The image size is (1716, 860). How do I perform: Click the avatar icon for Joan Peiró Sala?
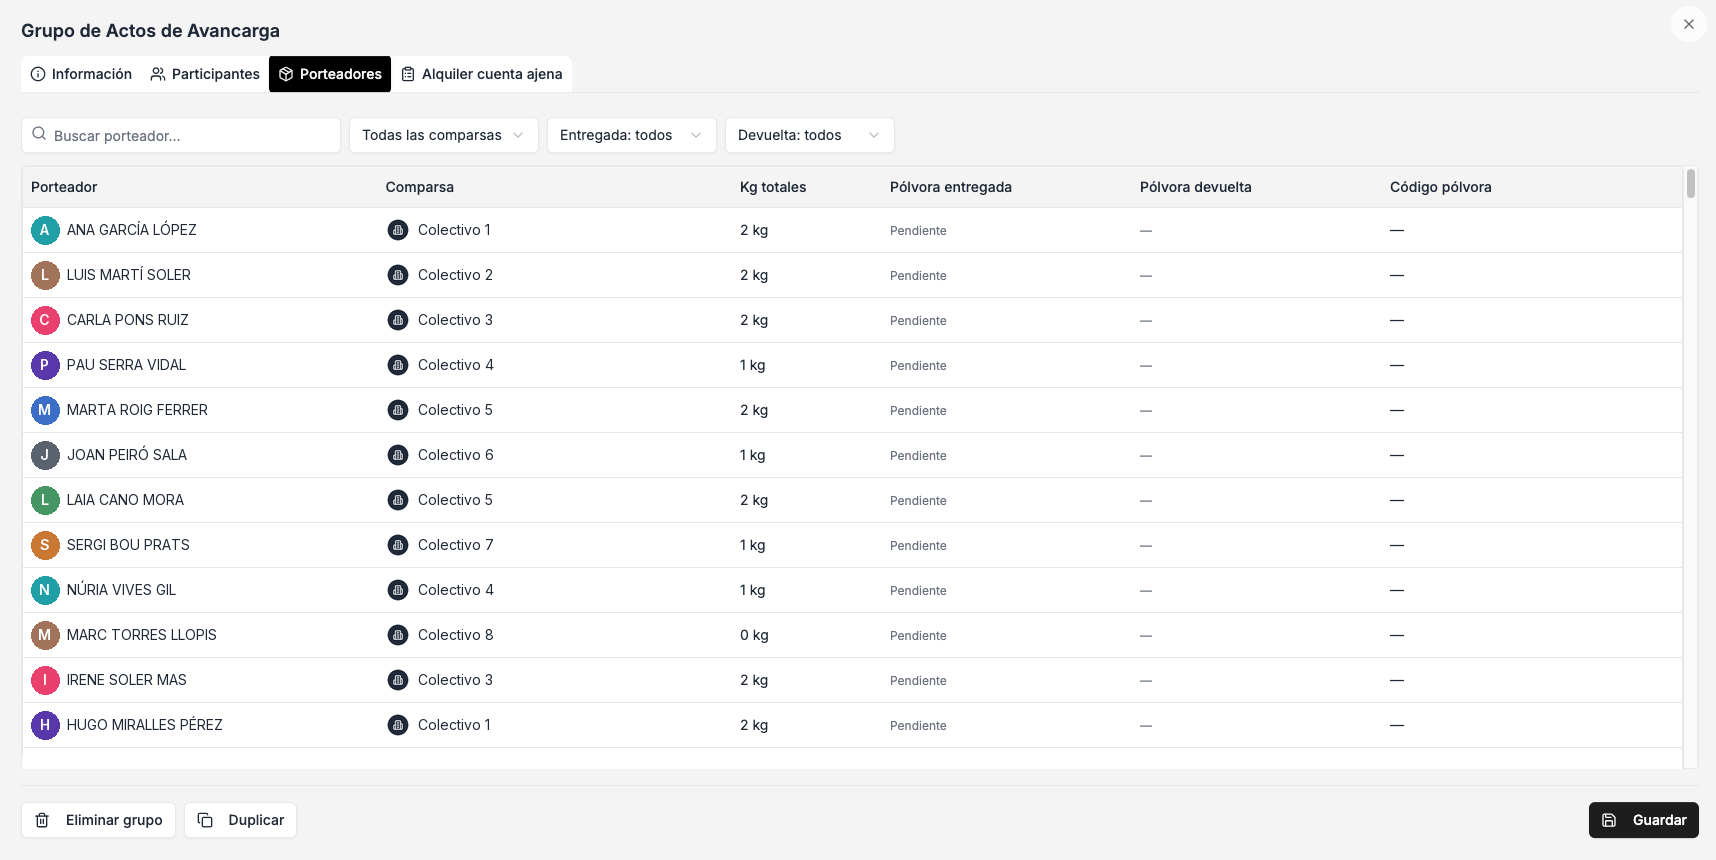(x=45, y=455)
